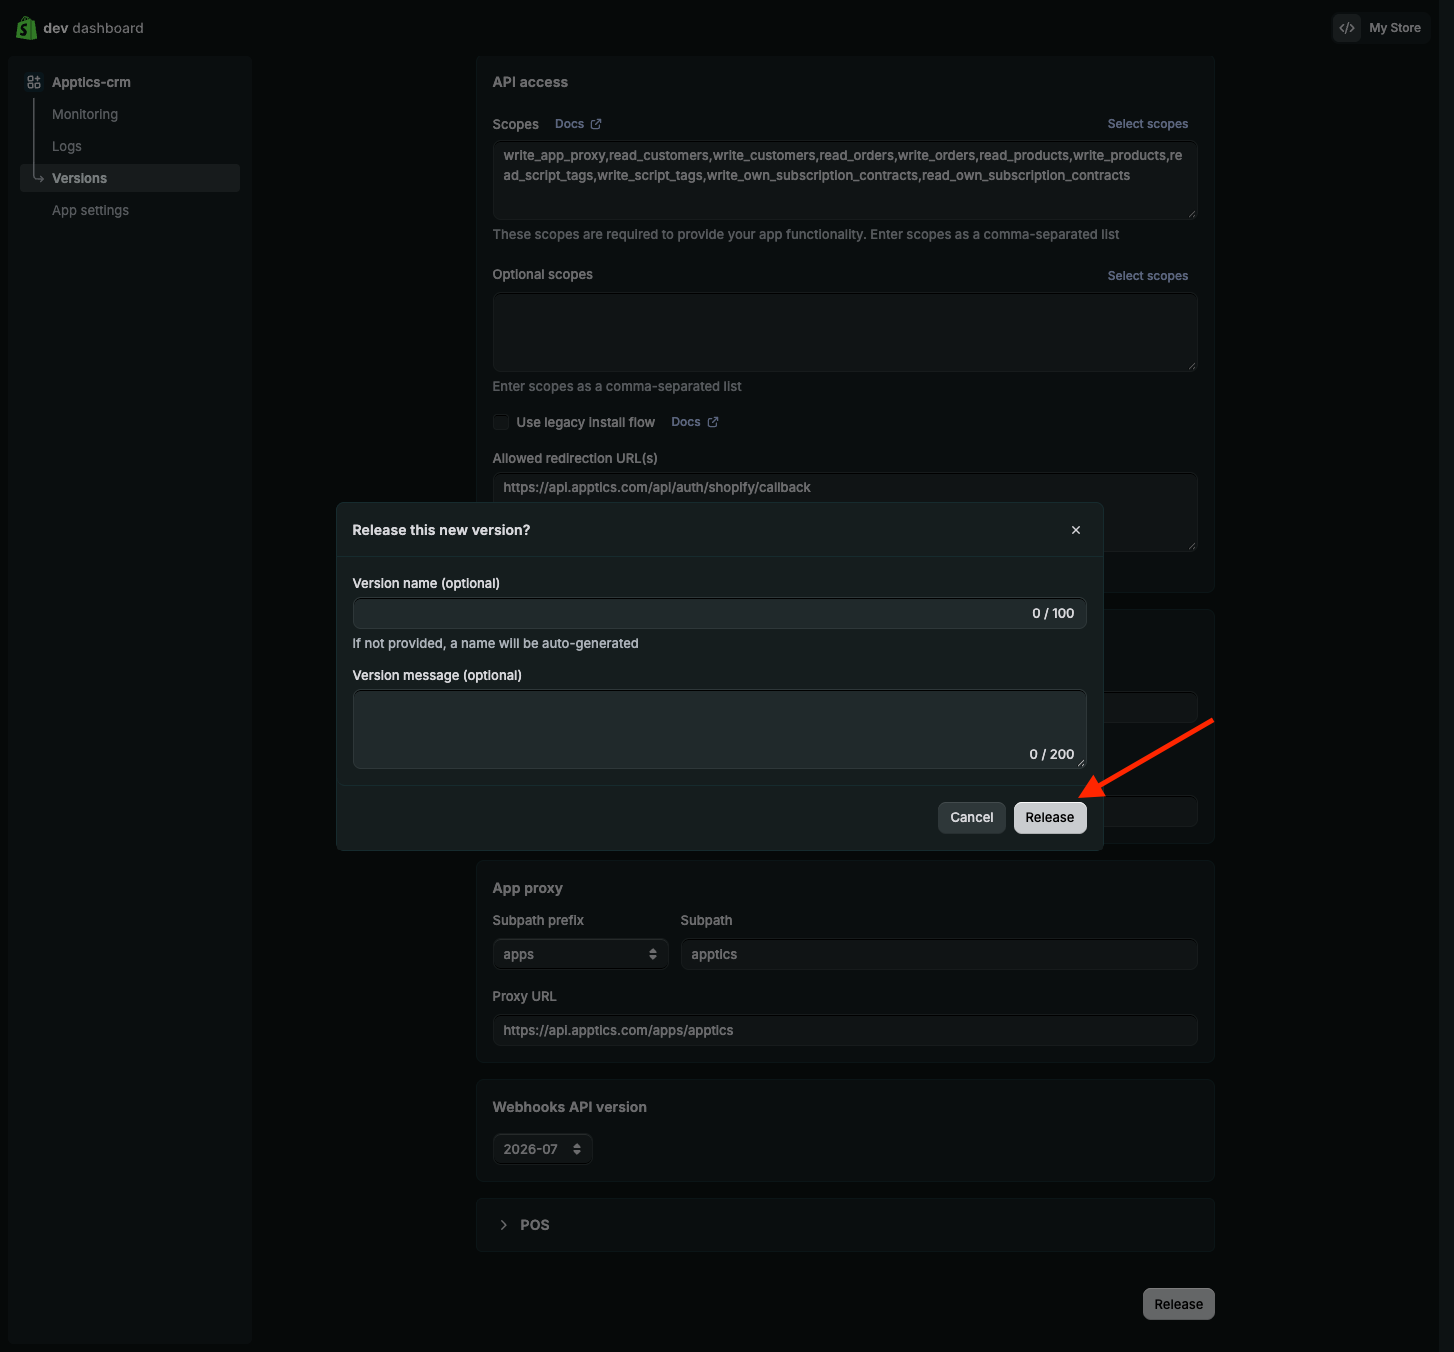Screen dimensions: 1454x1352
Task: Click Select scopes link for Optional scopes
Action: (1148, 276)
